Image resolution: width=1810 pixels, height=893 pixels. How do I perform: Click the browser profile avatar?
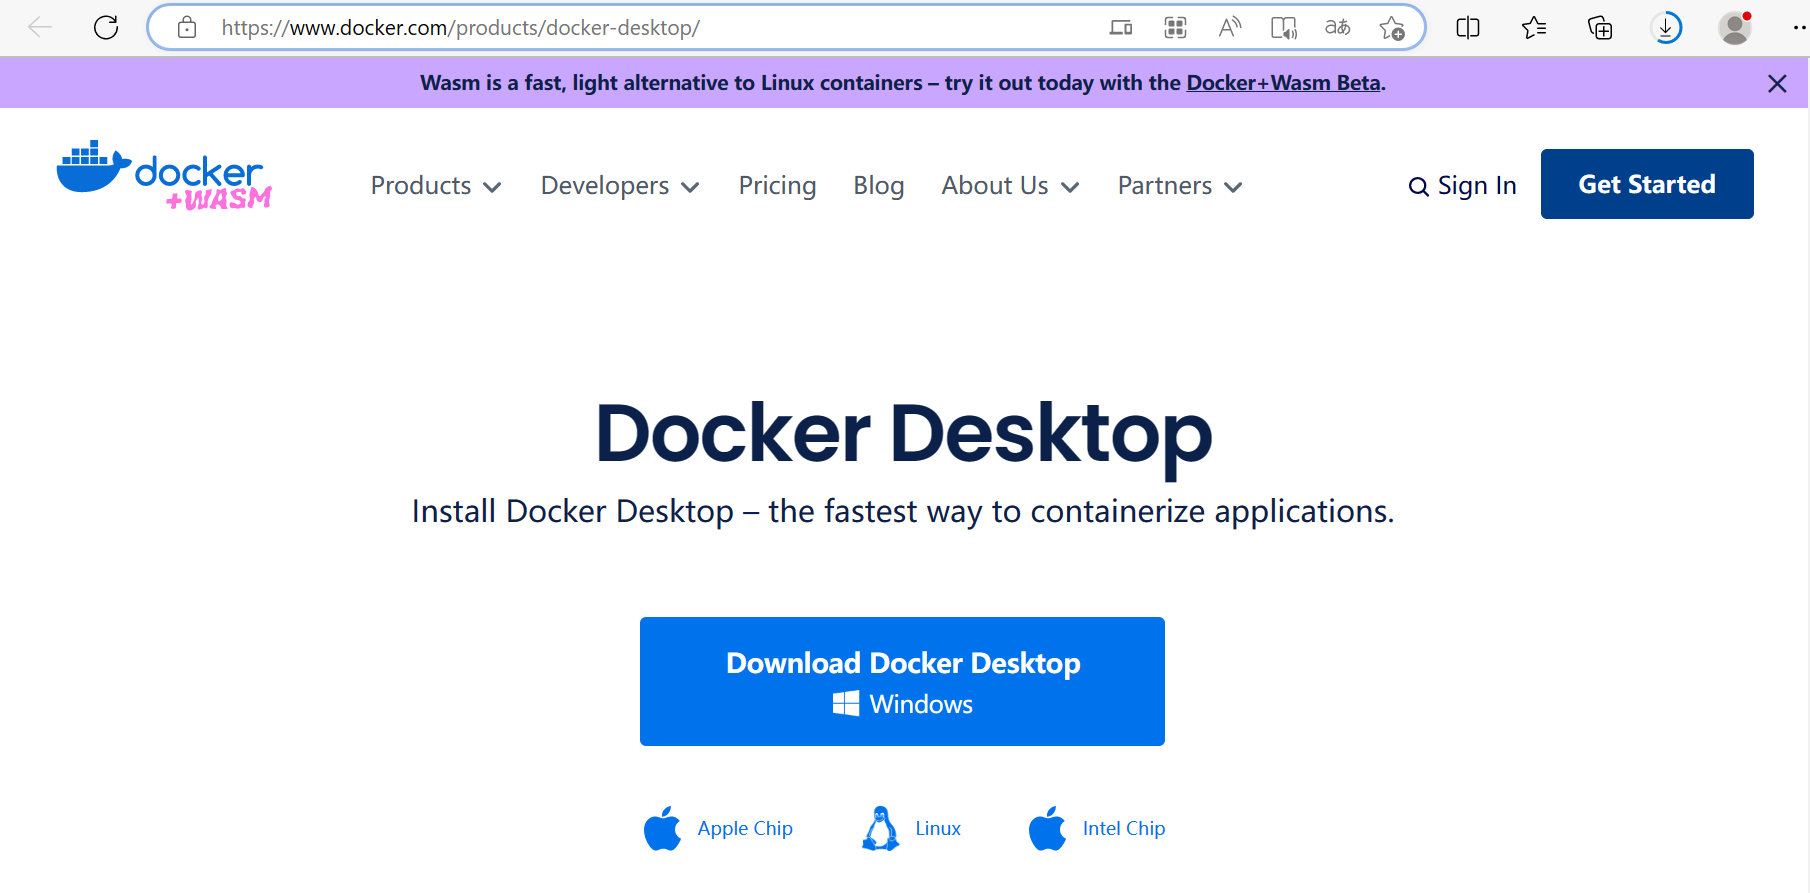[x=1735, y=27]
